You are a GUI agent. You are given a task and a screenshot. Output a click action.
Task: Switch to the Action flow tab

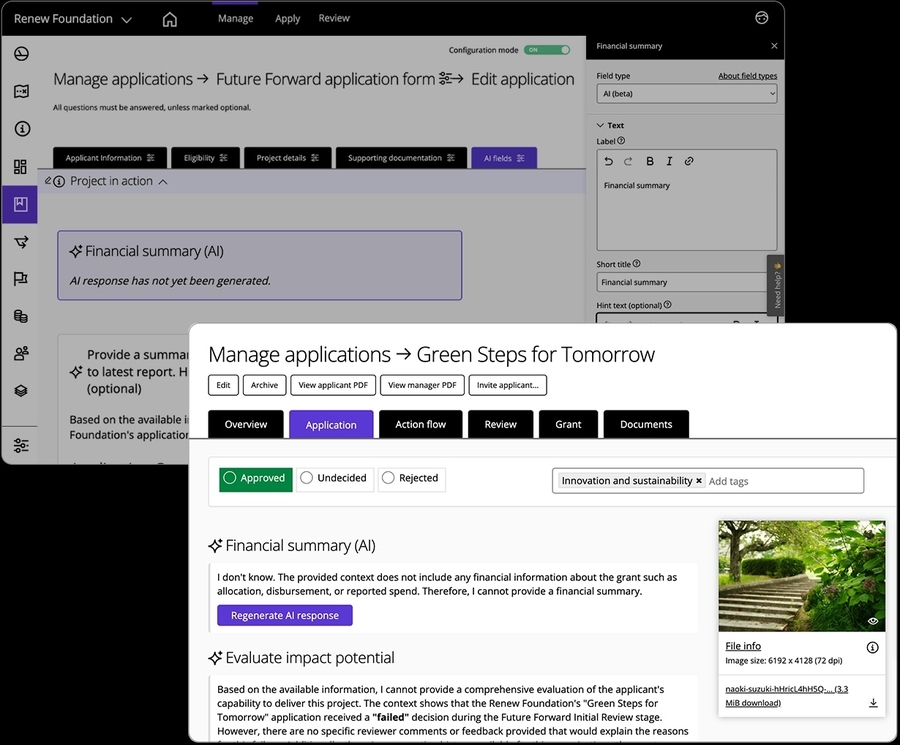point(420,424)
